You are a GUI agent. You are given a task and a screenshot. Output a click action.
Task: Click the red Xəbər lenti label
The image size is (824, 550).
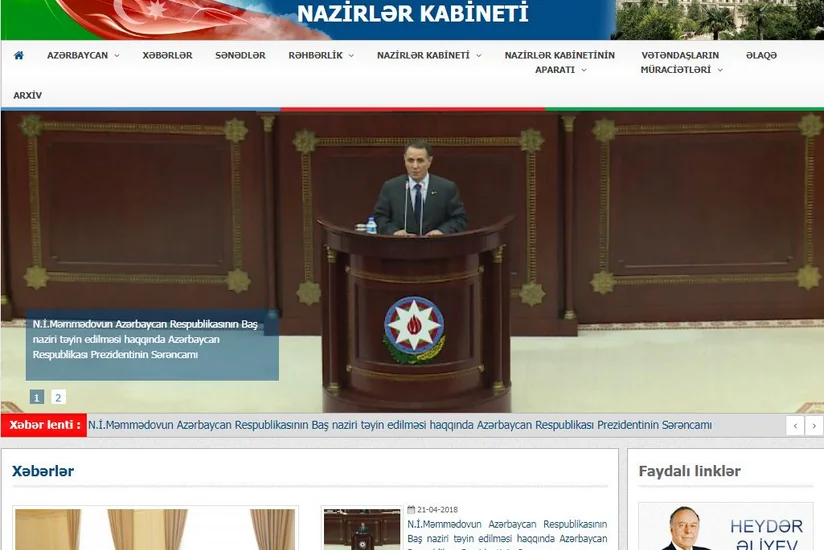(44, 425)
